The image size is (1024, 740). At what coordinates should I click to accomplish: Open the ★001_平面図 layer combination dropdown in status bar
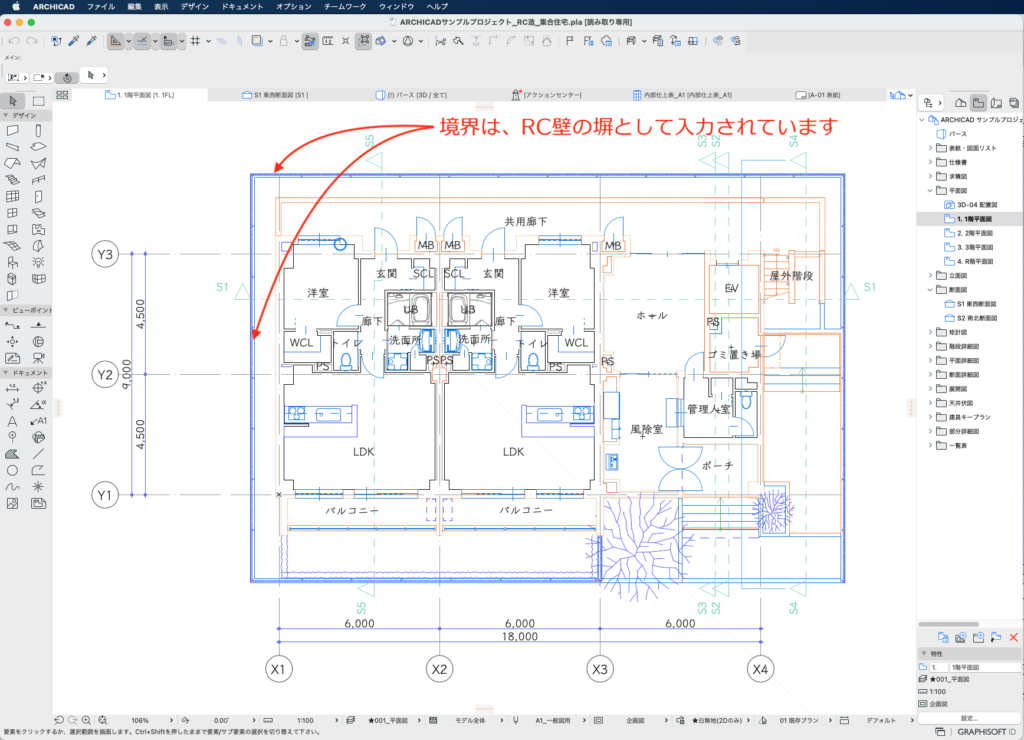pyautogui.click(x=417, y=720)
